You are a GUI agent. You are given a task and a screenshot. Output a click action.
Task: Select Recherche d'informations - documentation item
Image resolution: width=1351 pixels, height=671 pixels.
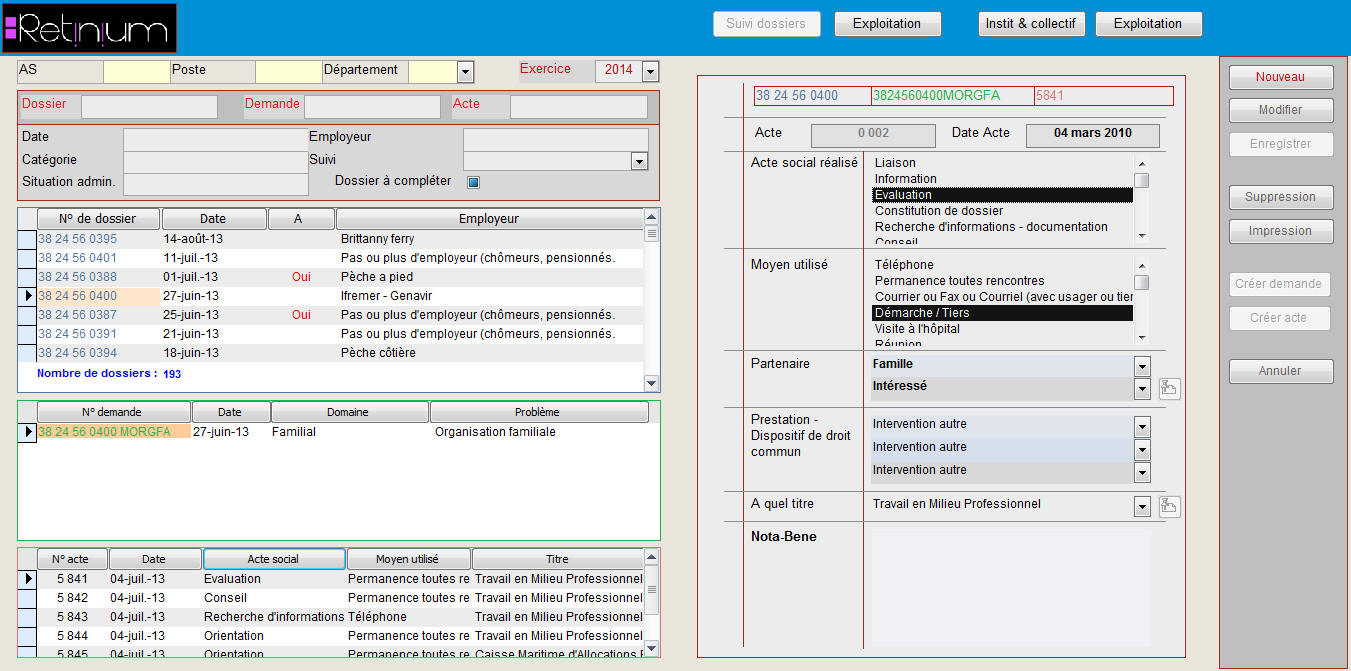tap(1003, 227)
